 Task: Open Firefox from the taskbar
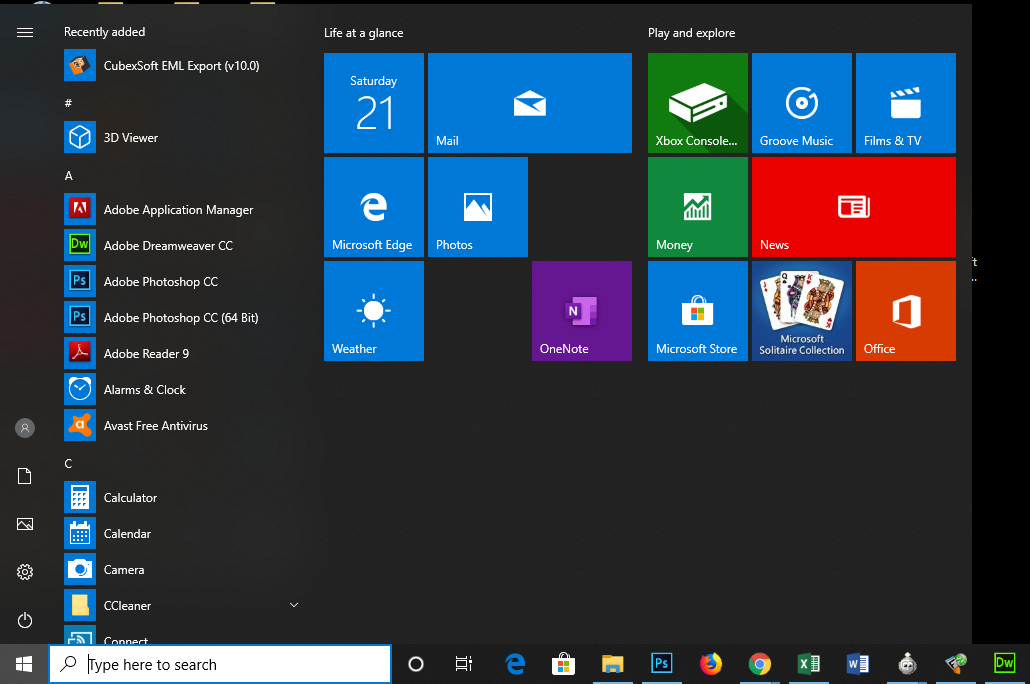(711, 664)
